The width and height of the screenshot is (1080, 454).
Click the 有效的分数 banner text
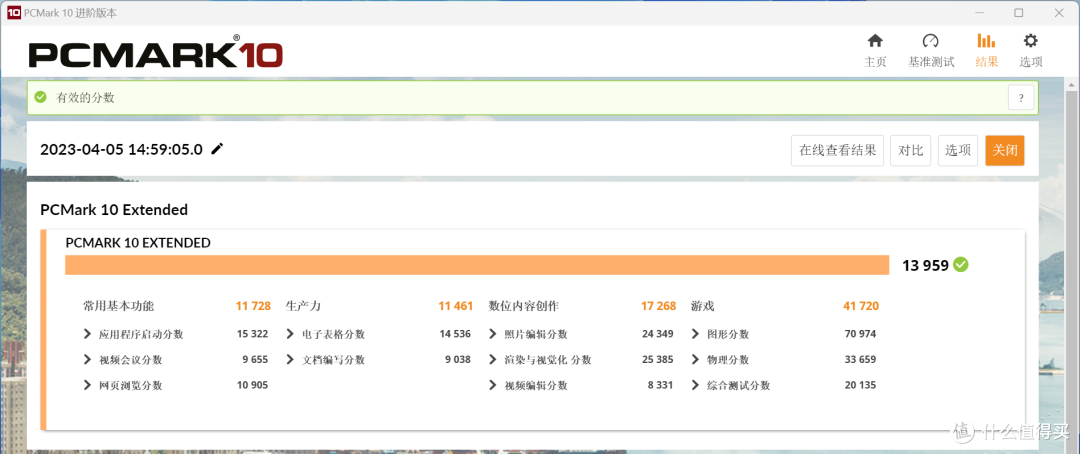coord(85,97)
